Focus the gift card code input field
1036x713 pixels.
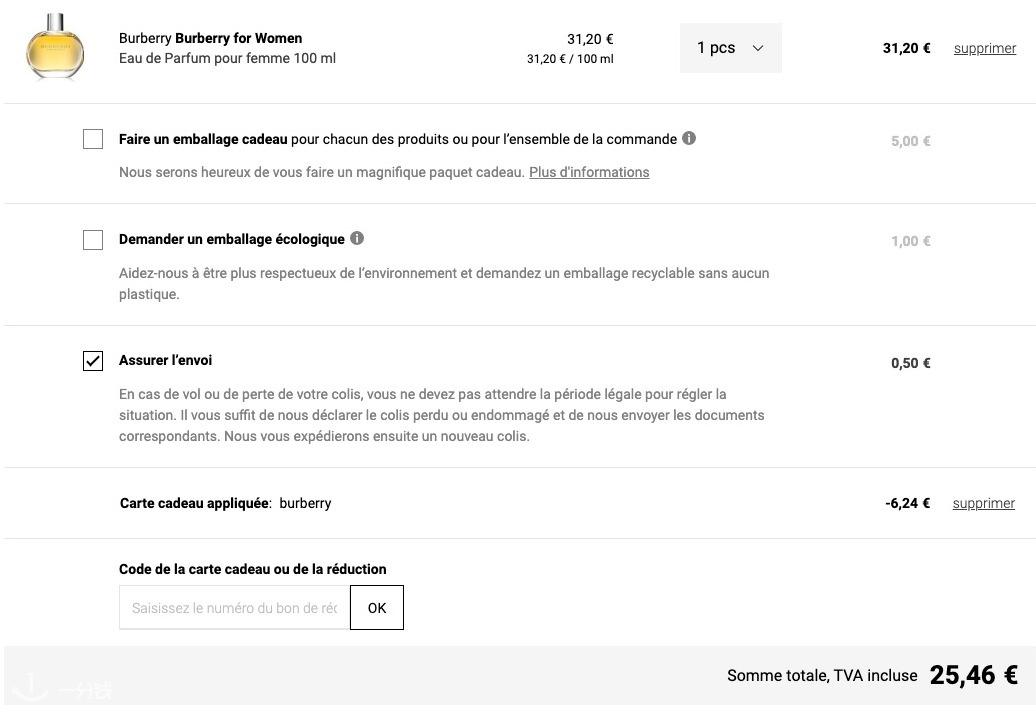(235, 608)
